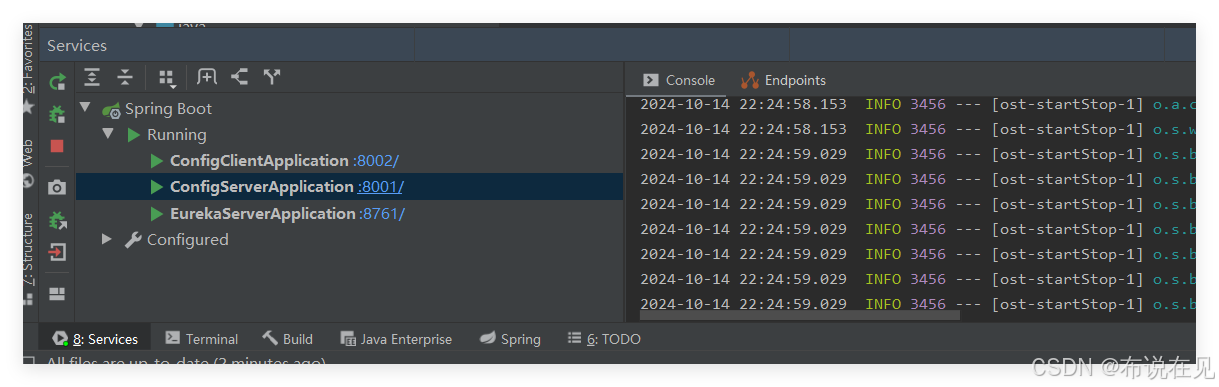1219x387 pixels.
Task: Click the red Stop icon in the sidebar
Action: click(x=57, y=146)
